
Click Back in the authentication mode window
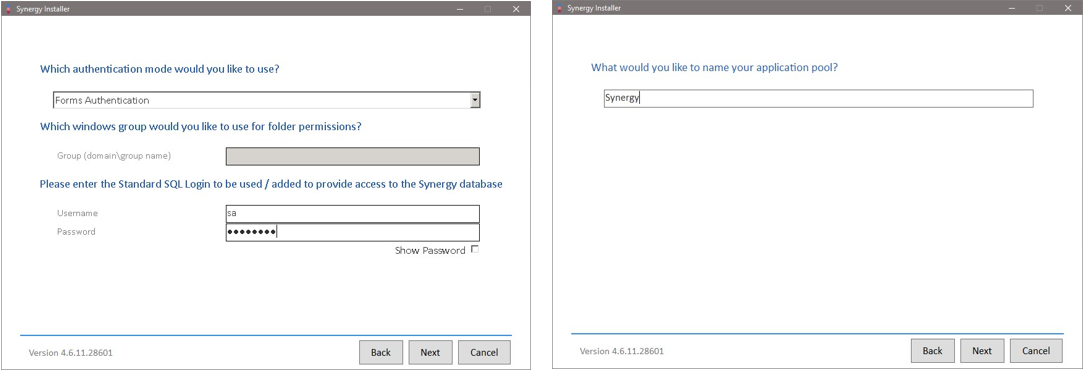click(381, 352)
